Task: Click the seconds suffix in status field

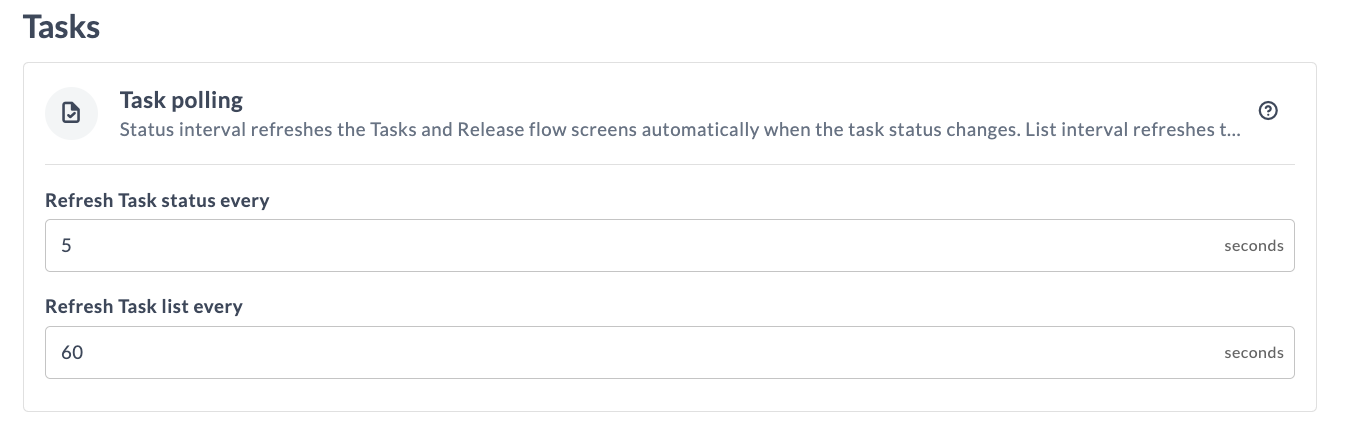Action: 1253,246
